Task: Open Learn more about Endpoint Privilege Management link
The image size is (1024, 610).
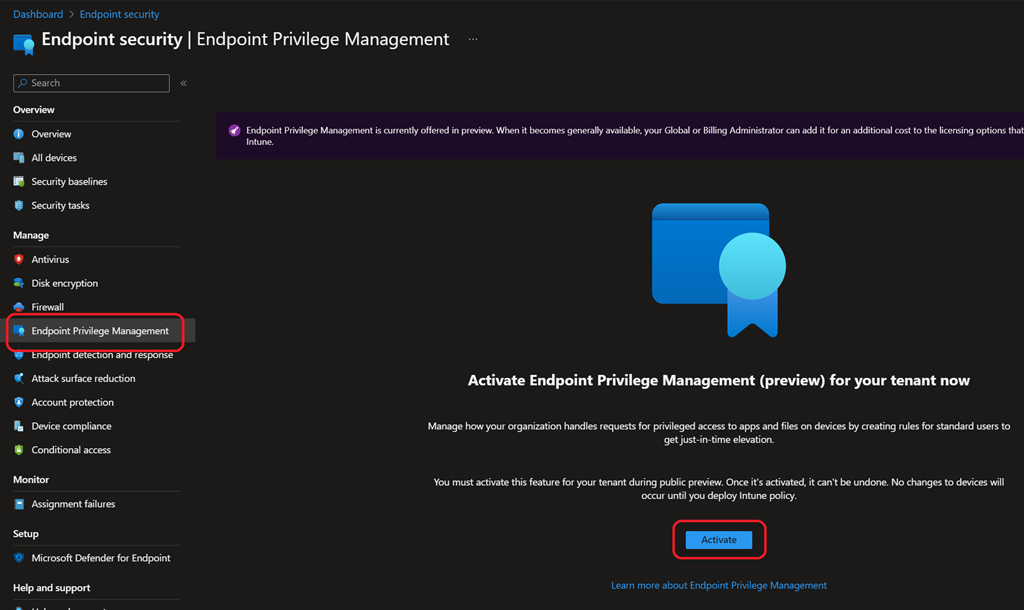Action: coord(718,585)
